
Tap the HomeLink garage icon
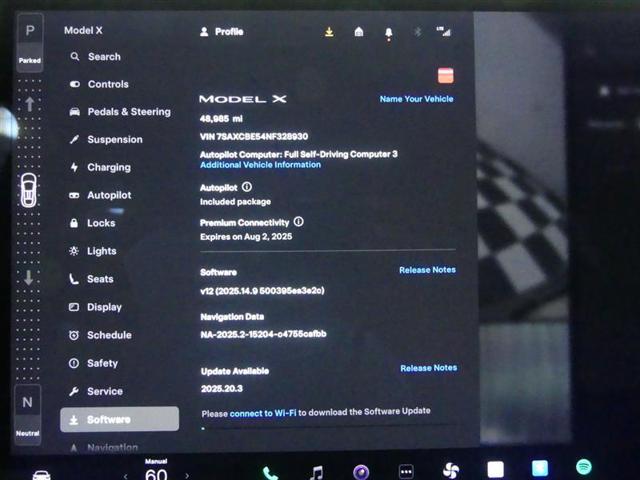[359, 32]
